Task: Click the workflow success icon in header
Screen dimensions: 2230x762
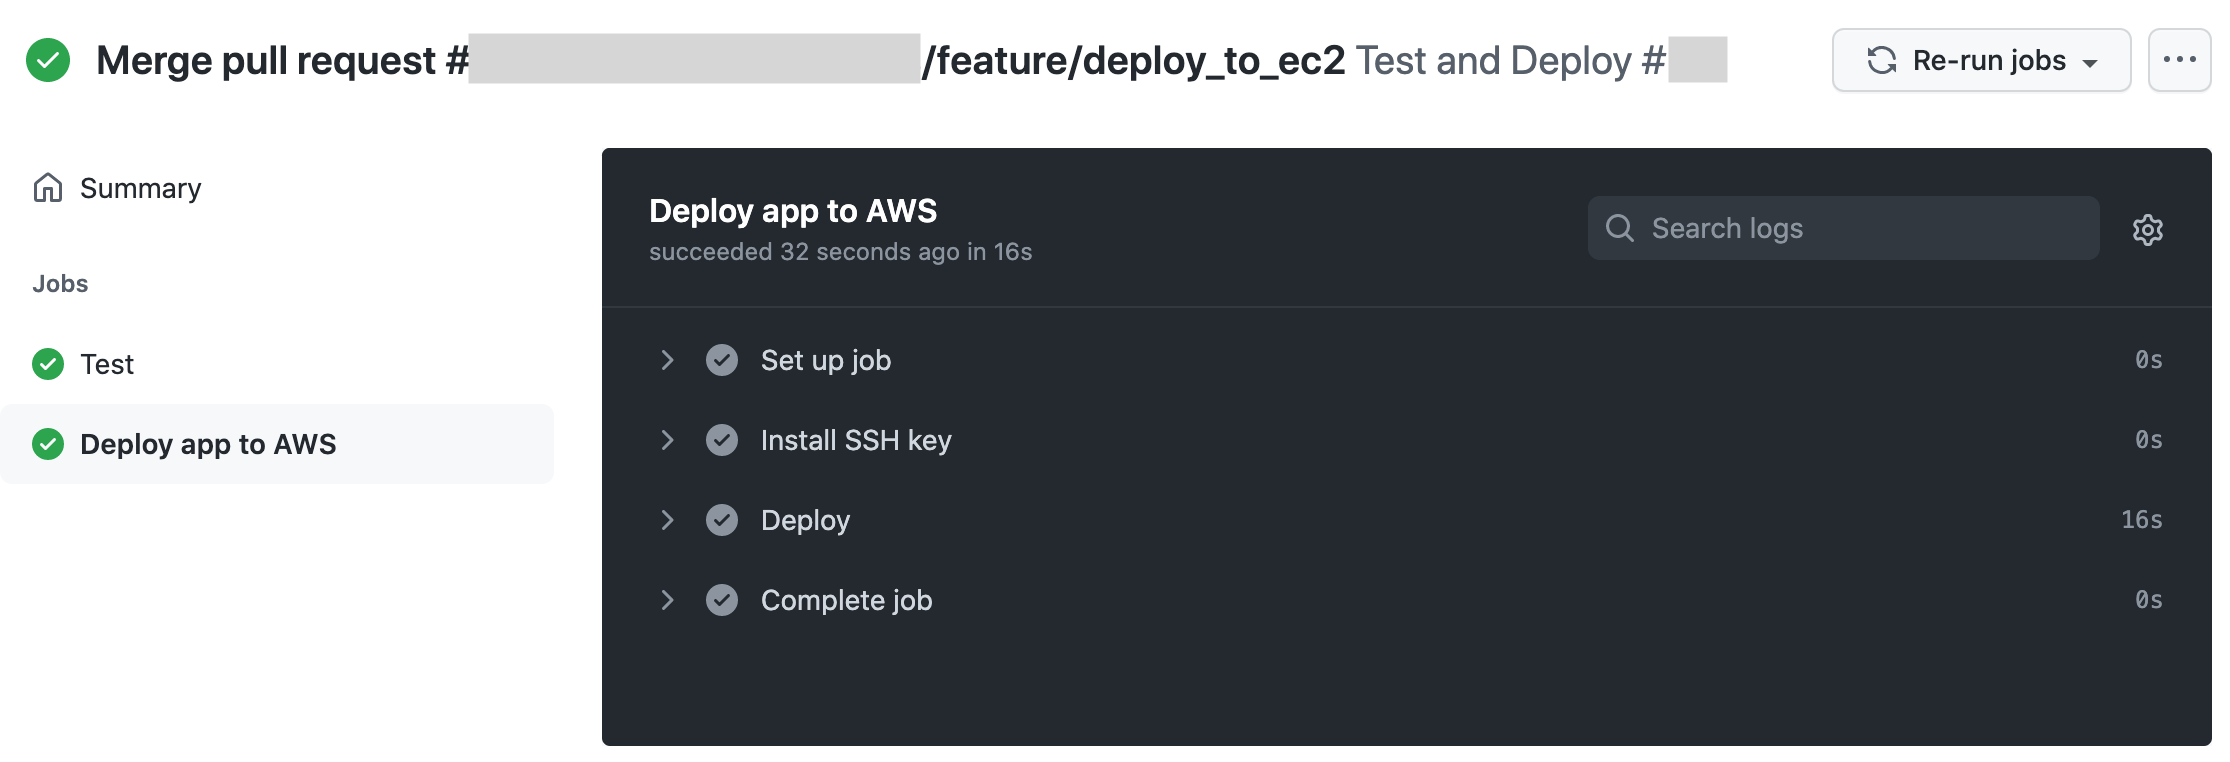Action: point(48,60)
